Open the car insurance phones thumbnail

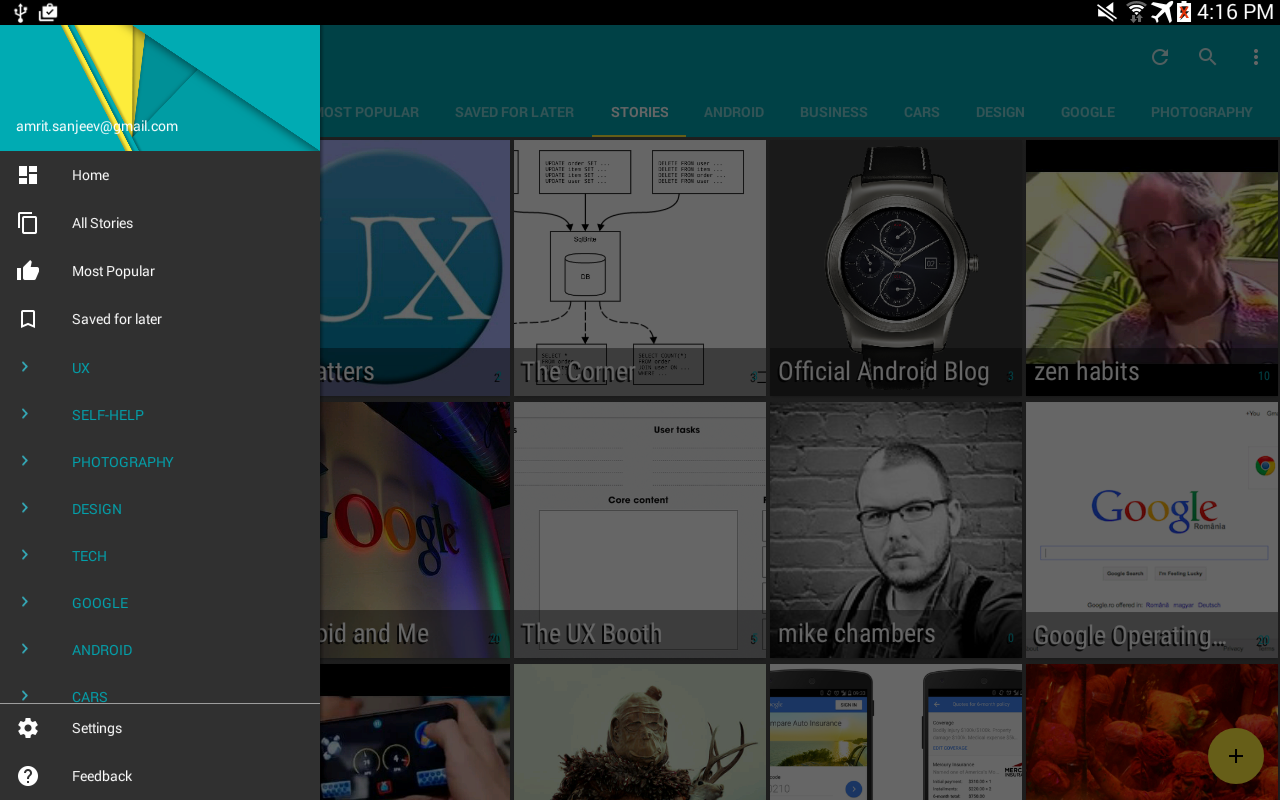tap(896, 732)
